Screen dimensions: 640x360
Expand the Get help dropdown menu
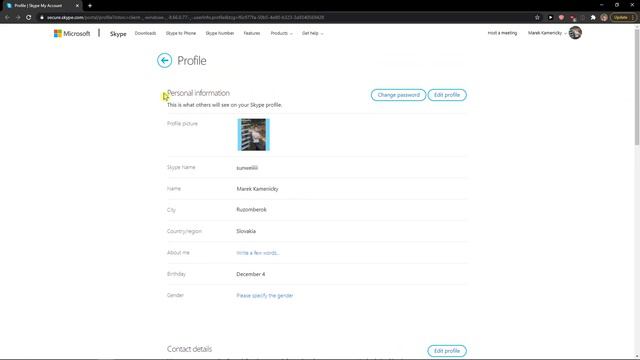pyautogui.click(x=312, y=33)
